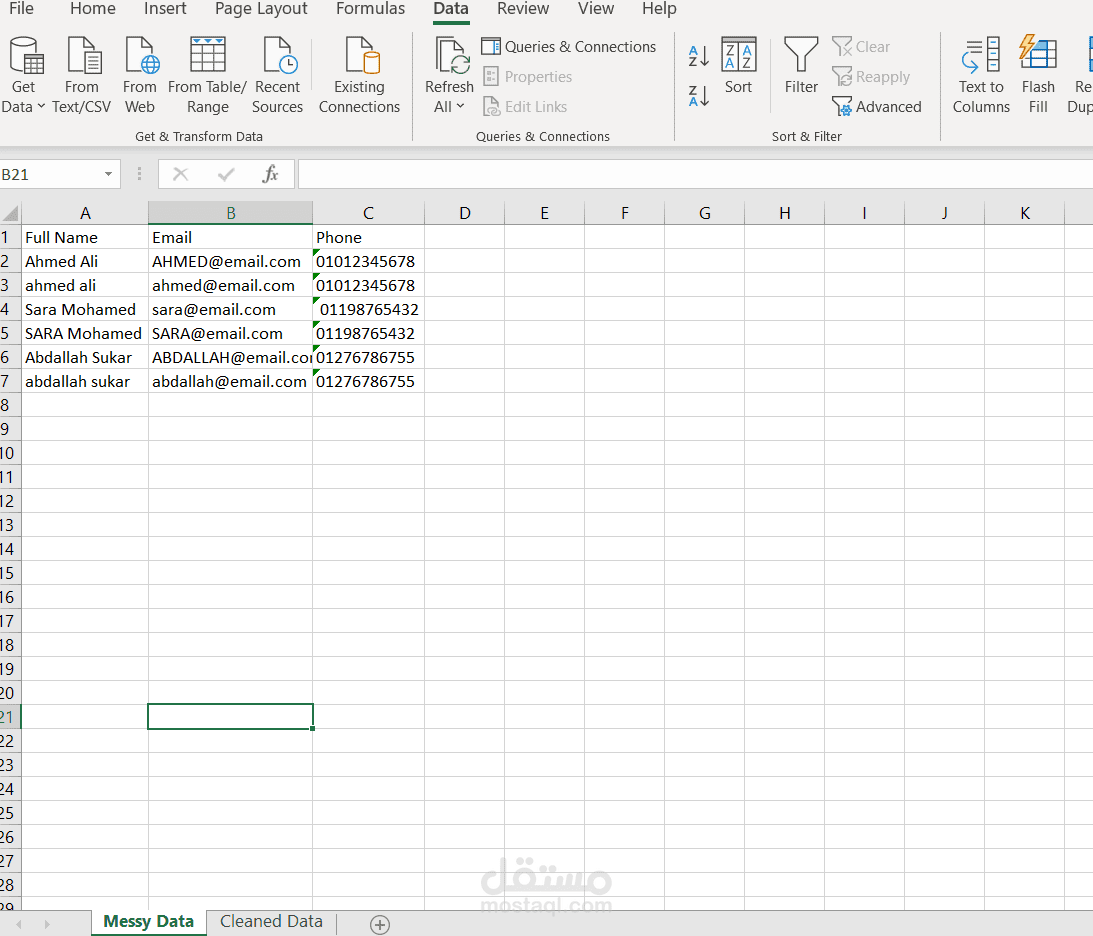Image resolution: width=1093 pixels, height=936 pixels.
Task: Click the new sheet plus button
Action: 379,925
